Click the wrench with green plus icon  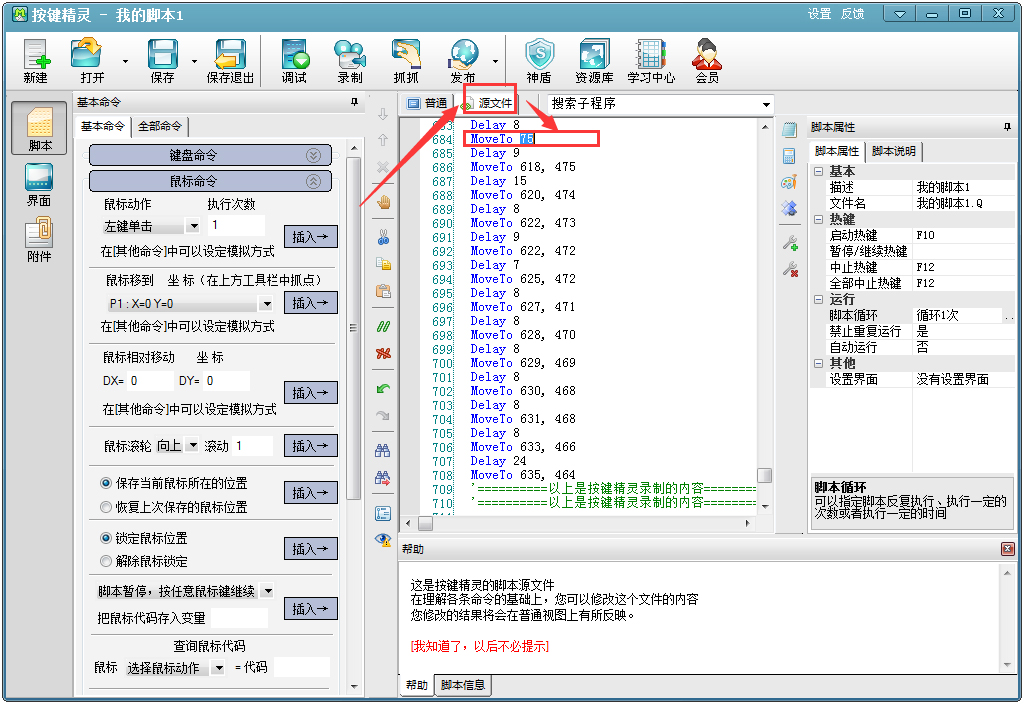tap(790, 244)
